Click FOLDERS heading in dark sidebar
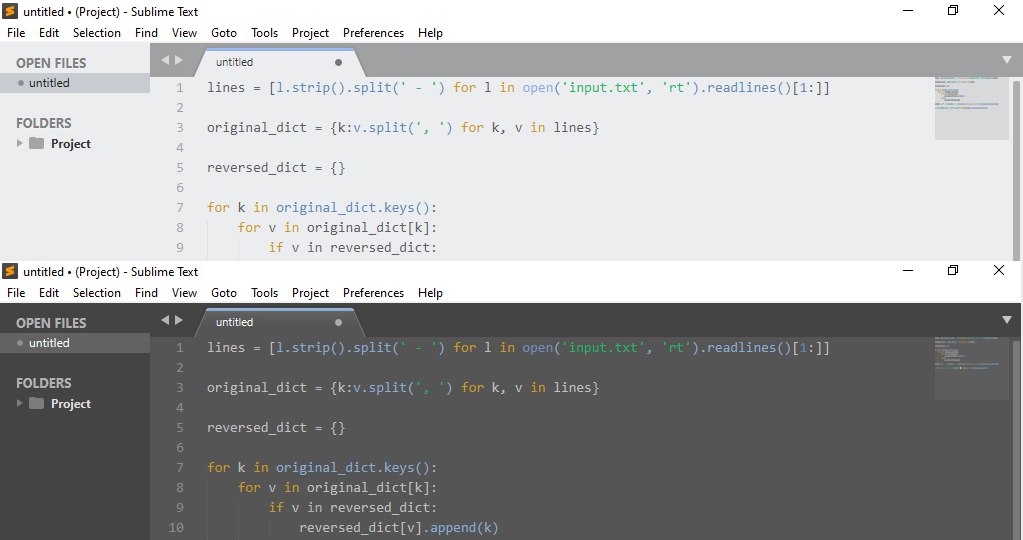Viewport: 1023px width, 540px height. coord(44,383)
